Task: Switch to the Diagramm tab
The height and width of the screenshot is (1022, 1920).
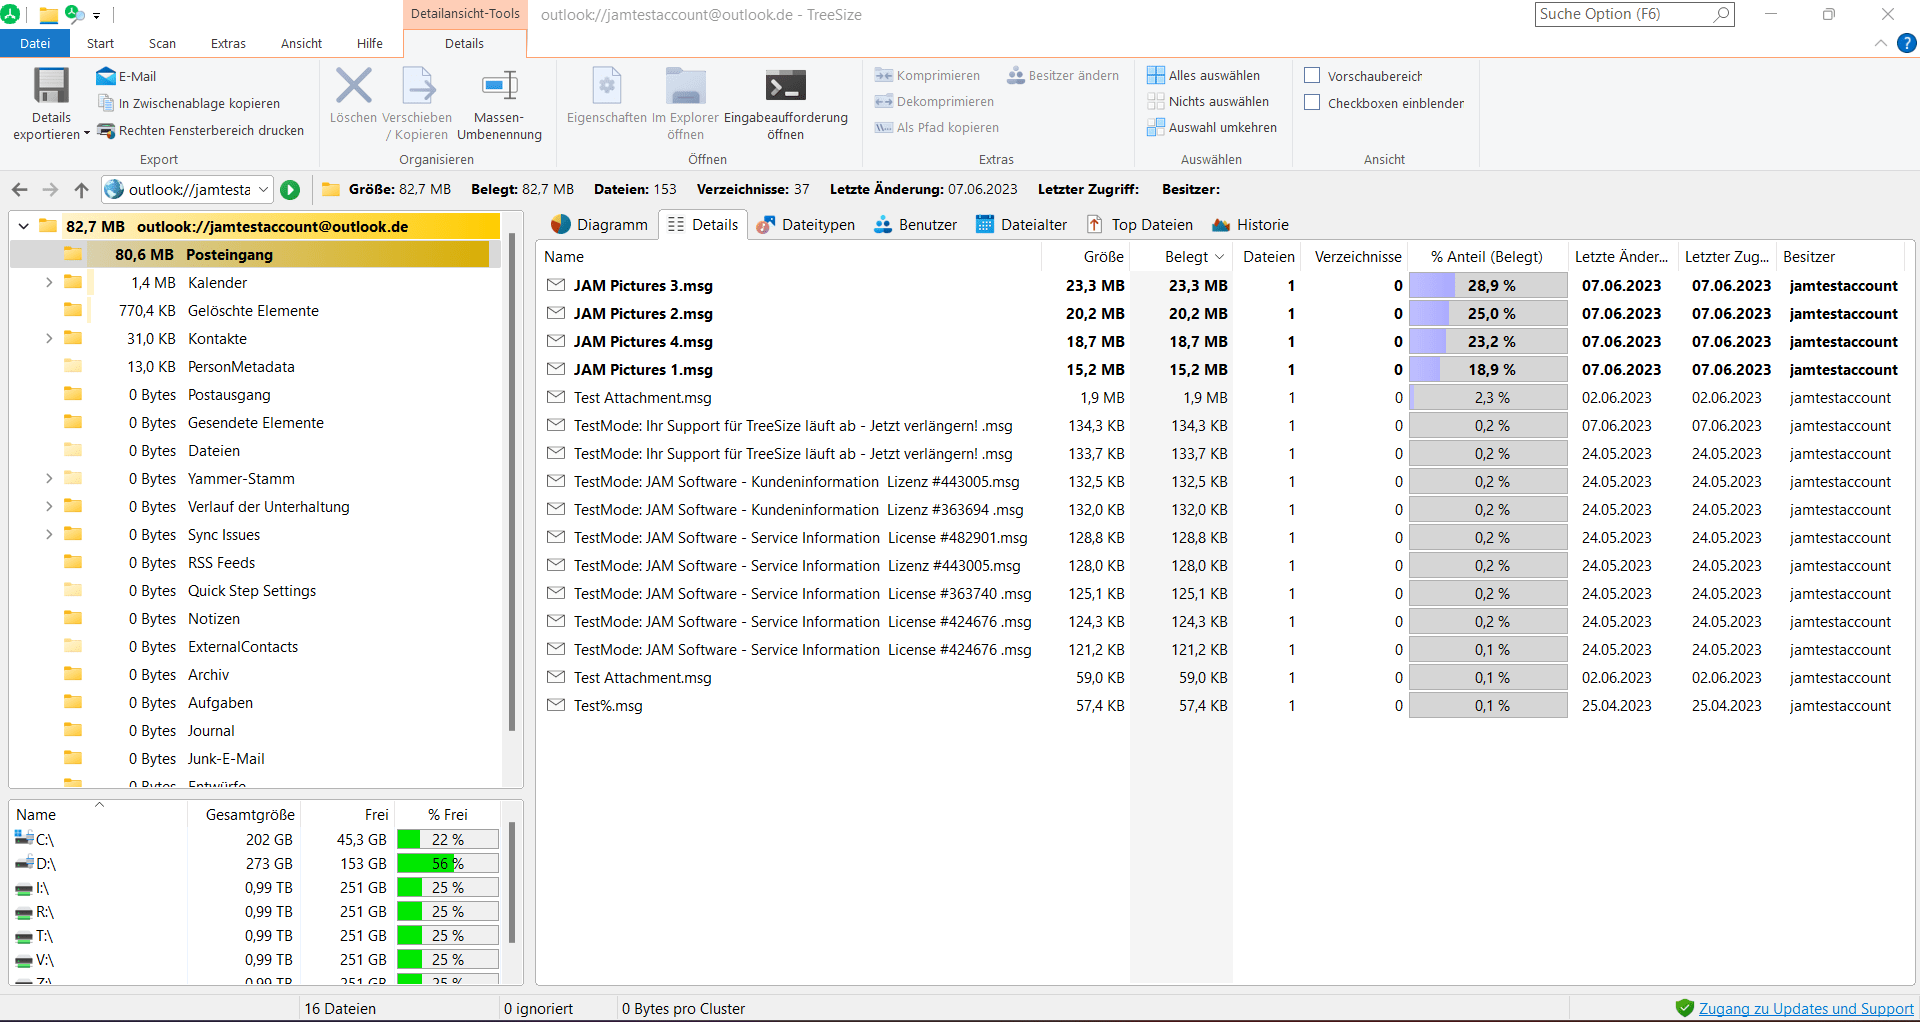Action: [x=599, y=225]
